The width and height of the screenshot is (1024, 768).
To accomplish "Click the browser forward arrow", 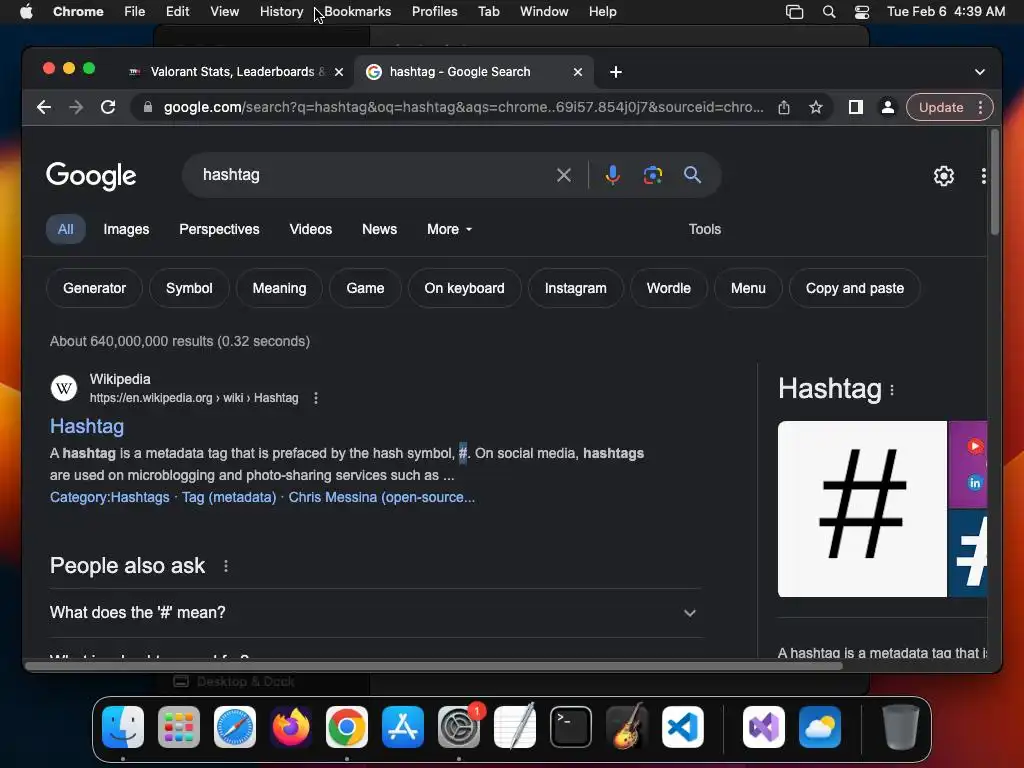I will pos(76,107).
